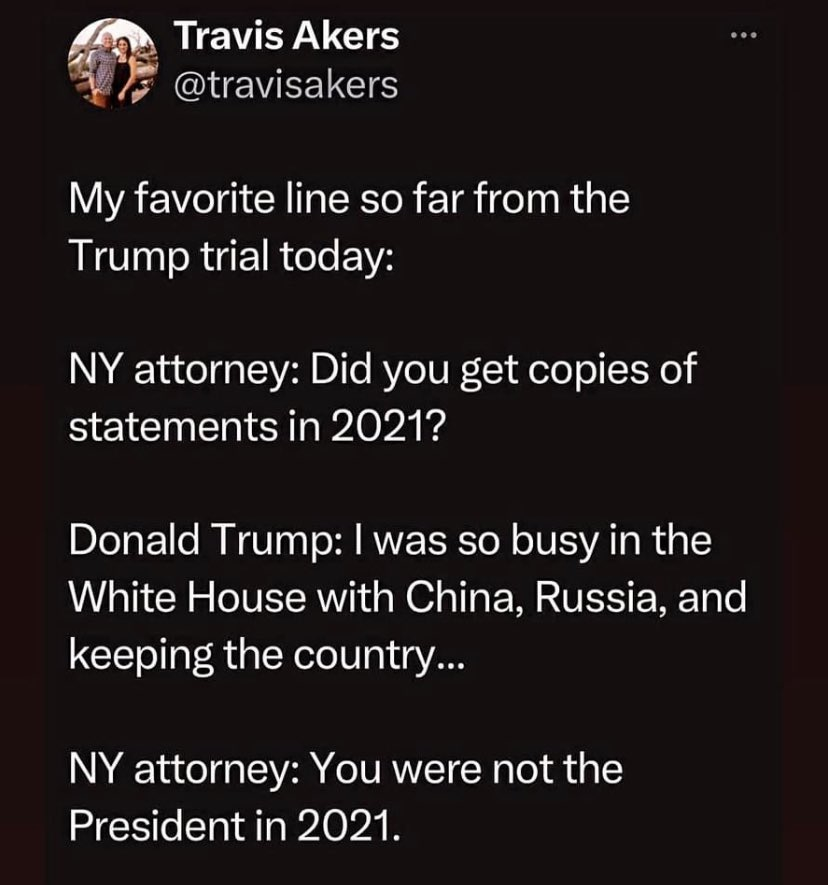The image size is (828, 885).
Task: Click the final "President in 2021." line
Action: 235,826
